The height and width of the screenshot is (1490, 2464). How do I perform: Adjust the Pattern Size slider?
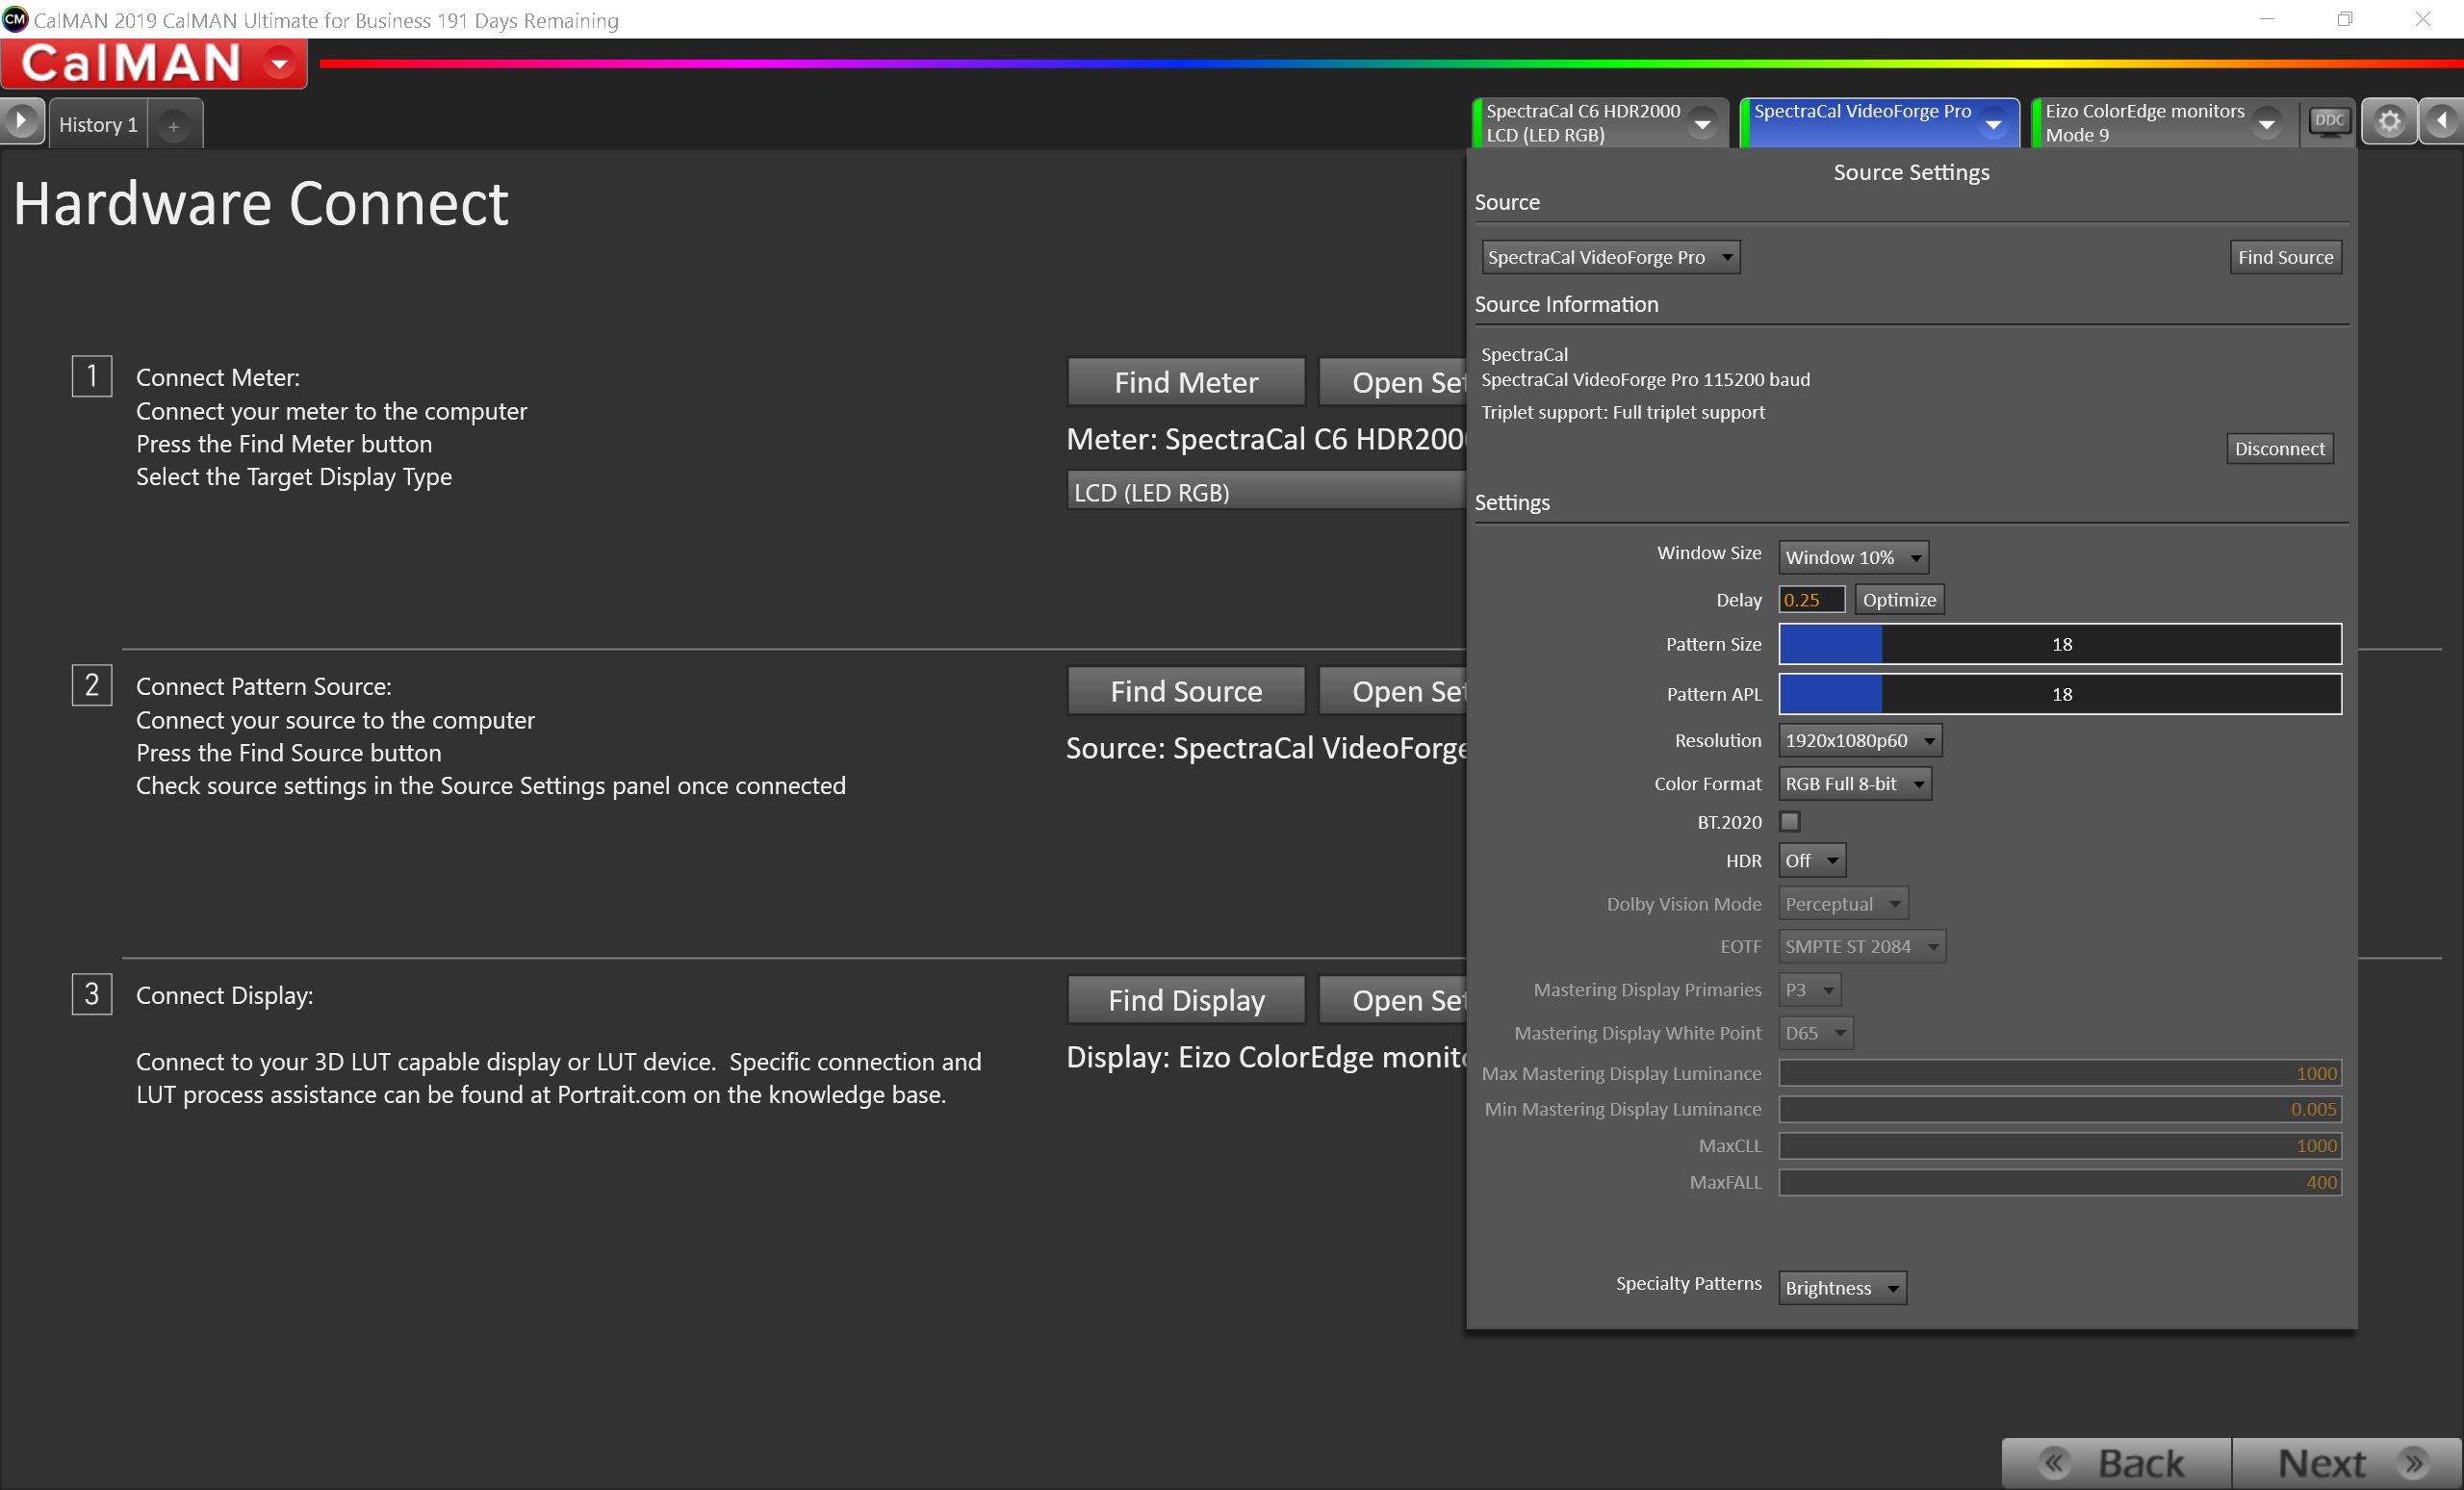tap(2060, 644)
